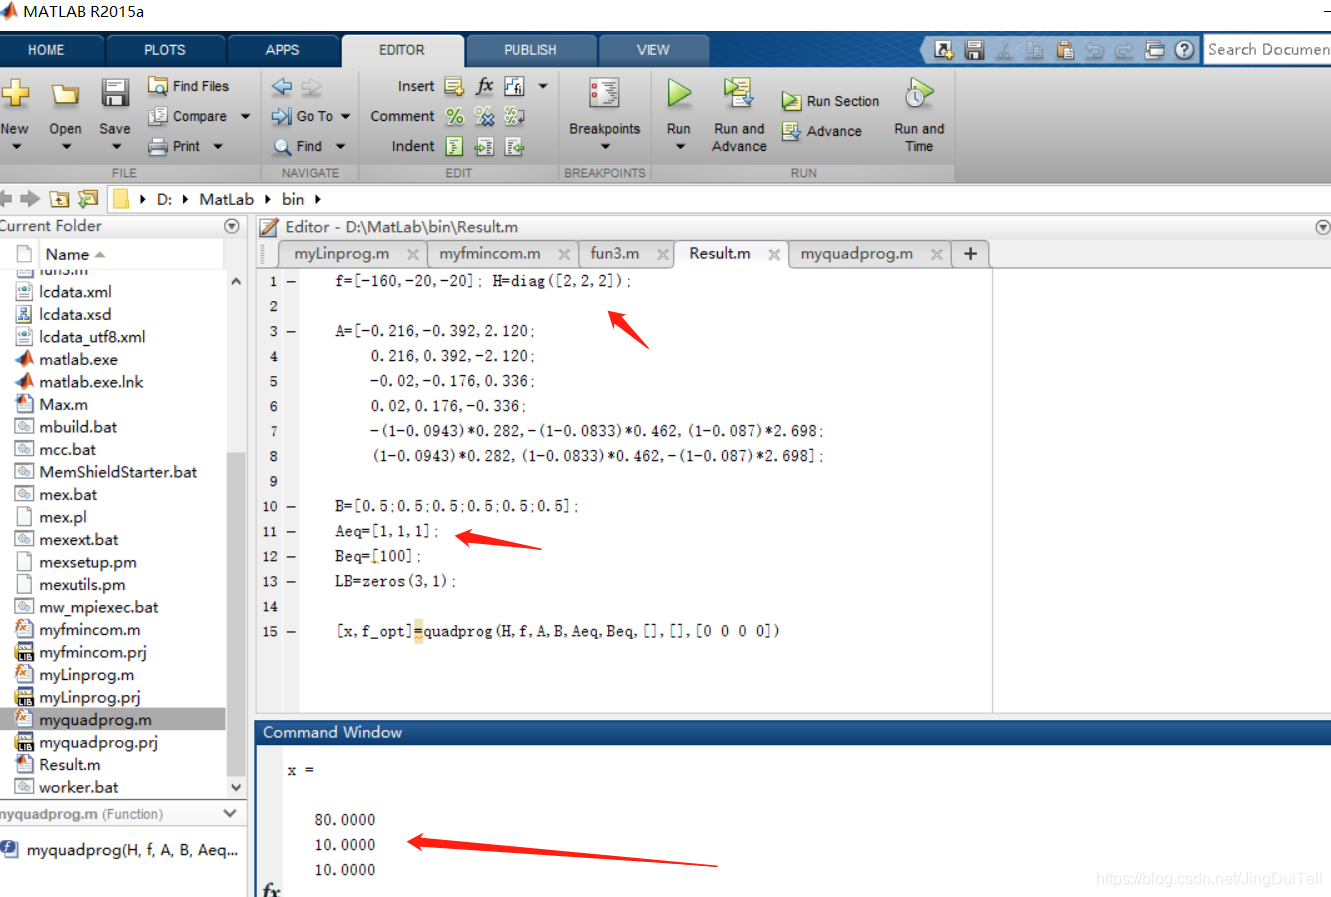Switch to the PLOTS ribbon tab

pyautogui.click(x=165, y=50)
